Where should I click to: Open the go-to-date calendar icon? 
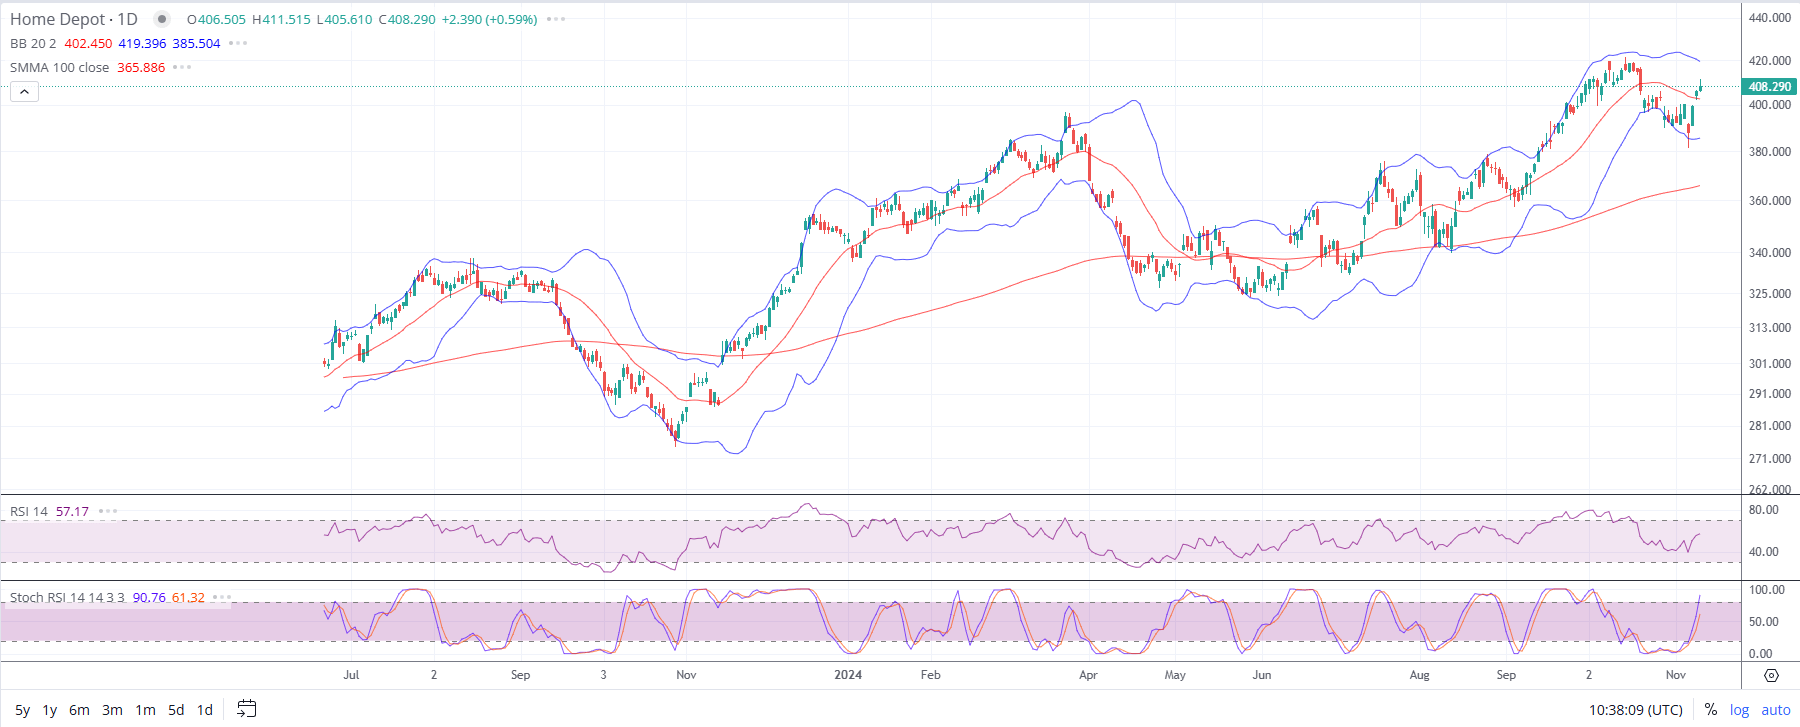(246, 709)
